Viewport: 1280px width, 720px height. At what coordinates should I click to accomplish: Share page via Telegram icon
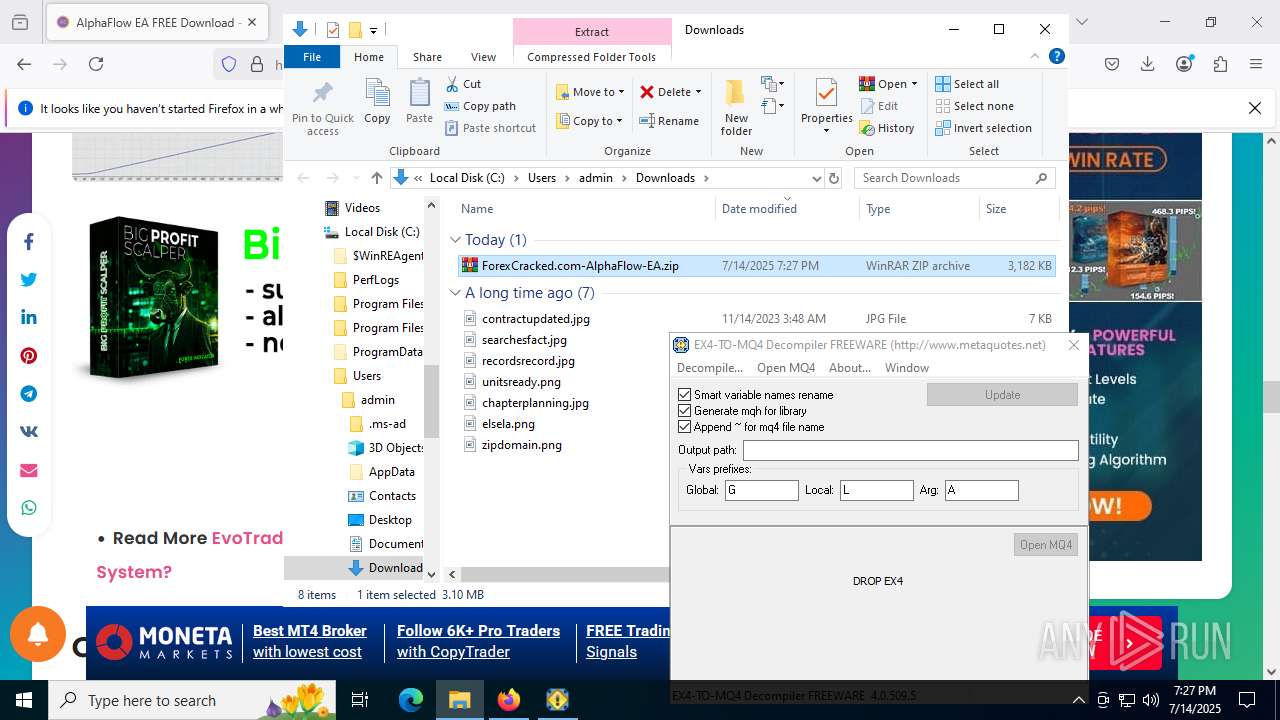tap(29, 394)
